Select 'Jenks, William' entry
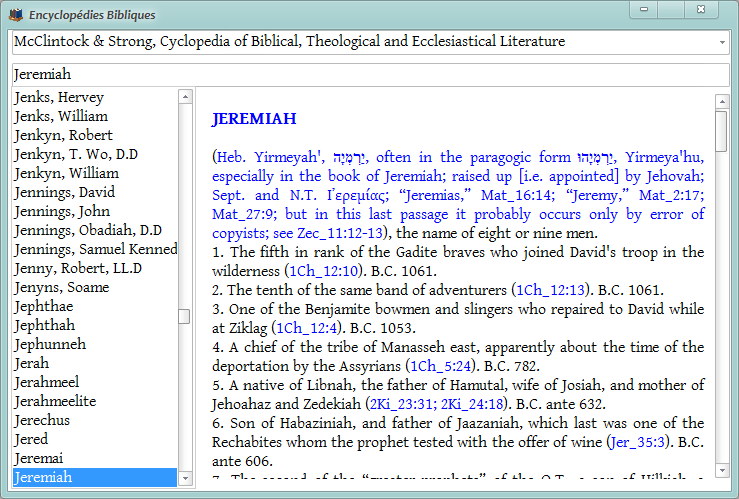Screen dimensions: 739x499 95,116
